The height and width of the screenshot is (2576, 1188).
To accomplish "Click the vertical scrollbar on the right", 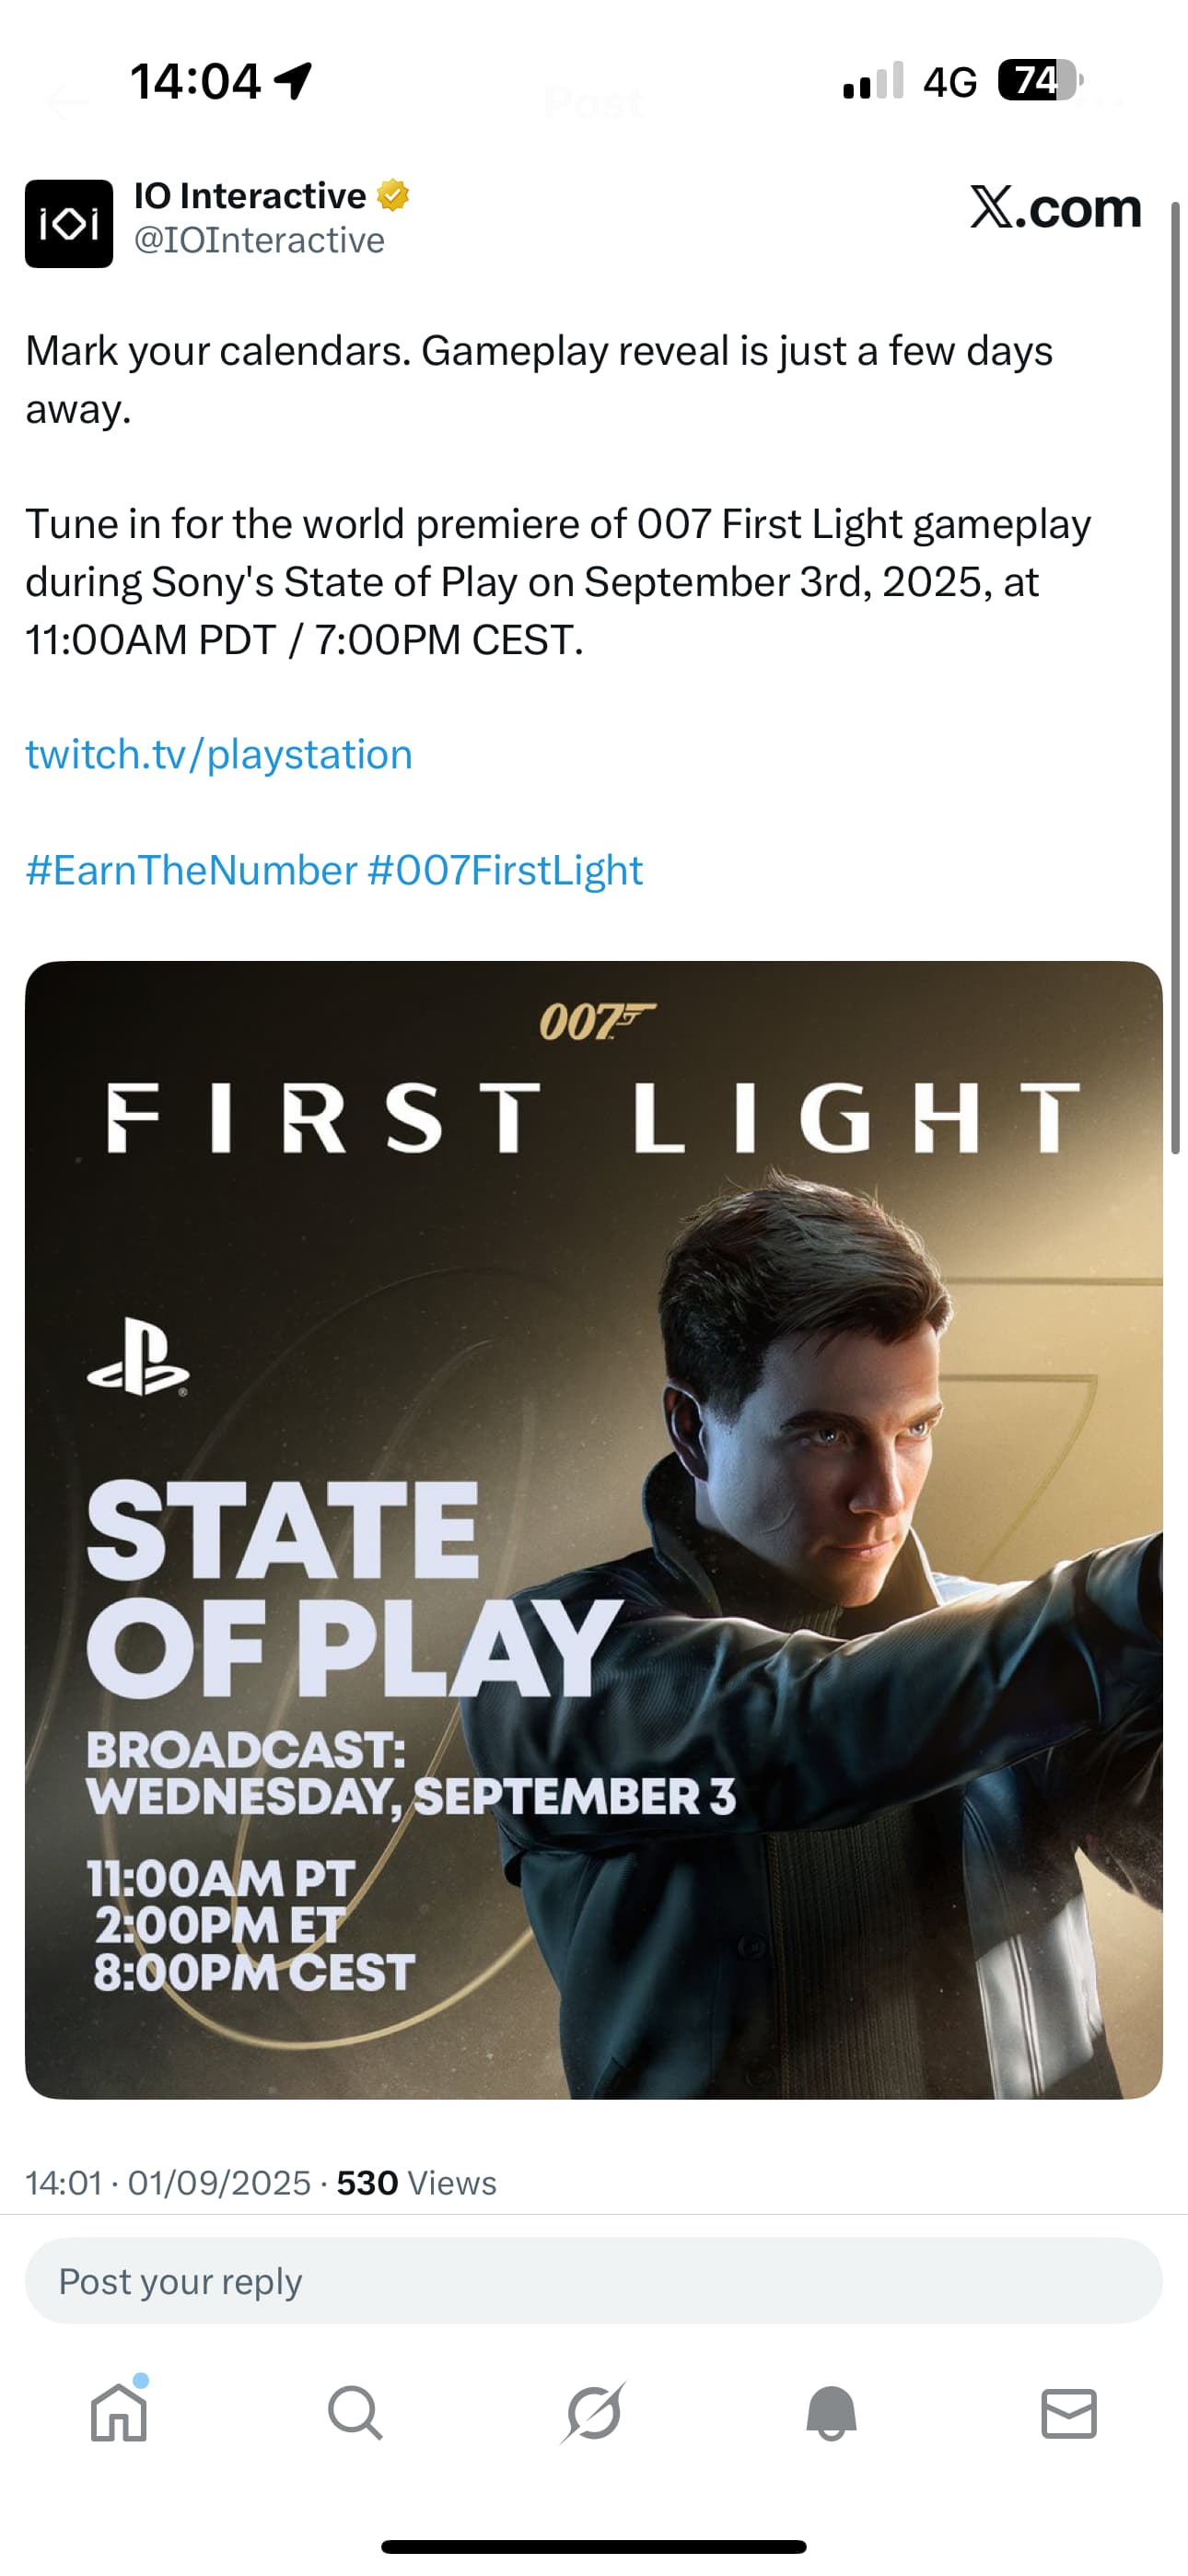I will 1176,680.
